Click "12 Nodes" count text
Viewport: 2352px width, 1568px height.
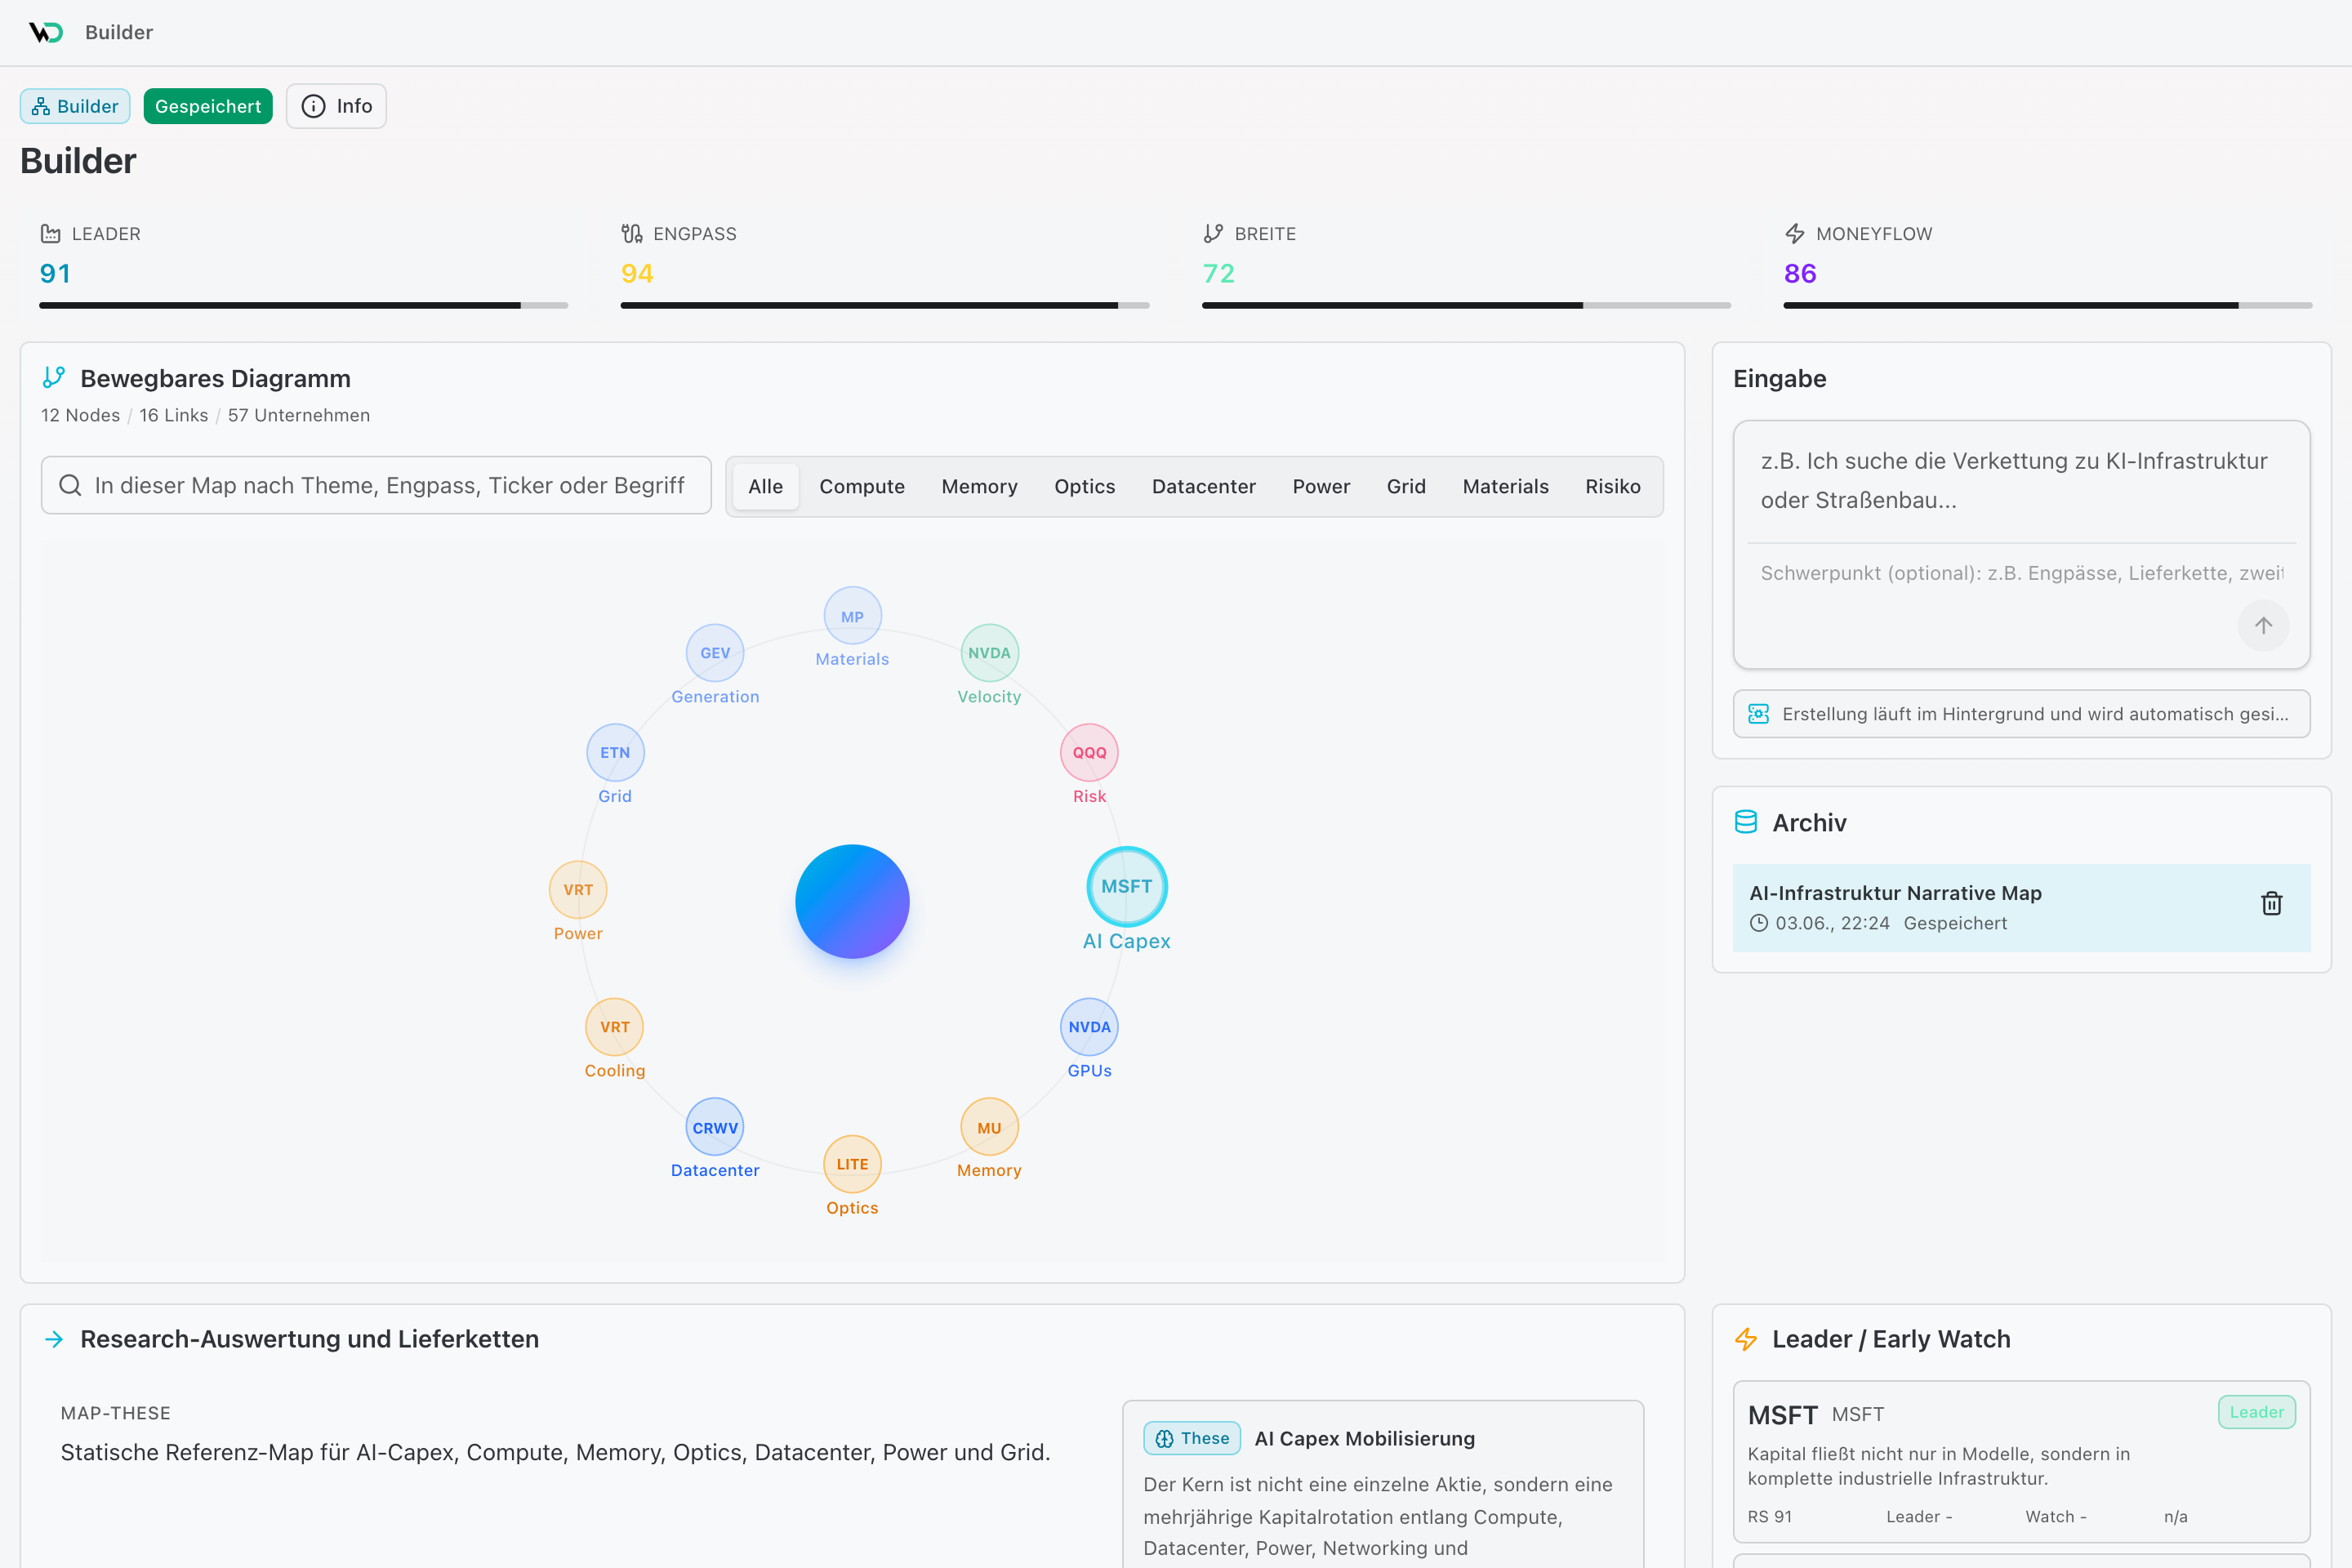pos(80,415)
